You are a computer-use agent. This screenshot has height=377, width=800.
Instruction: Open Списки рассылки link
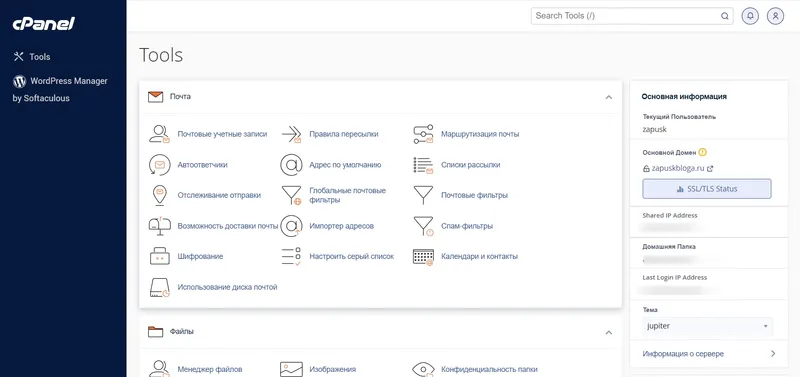point(470,165)
